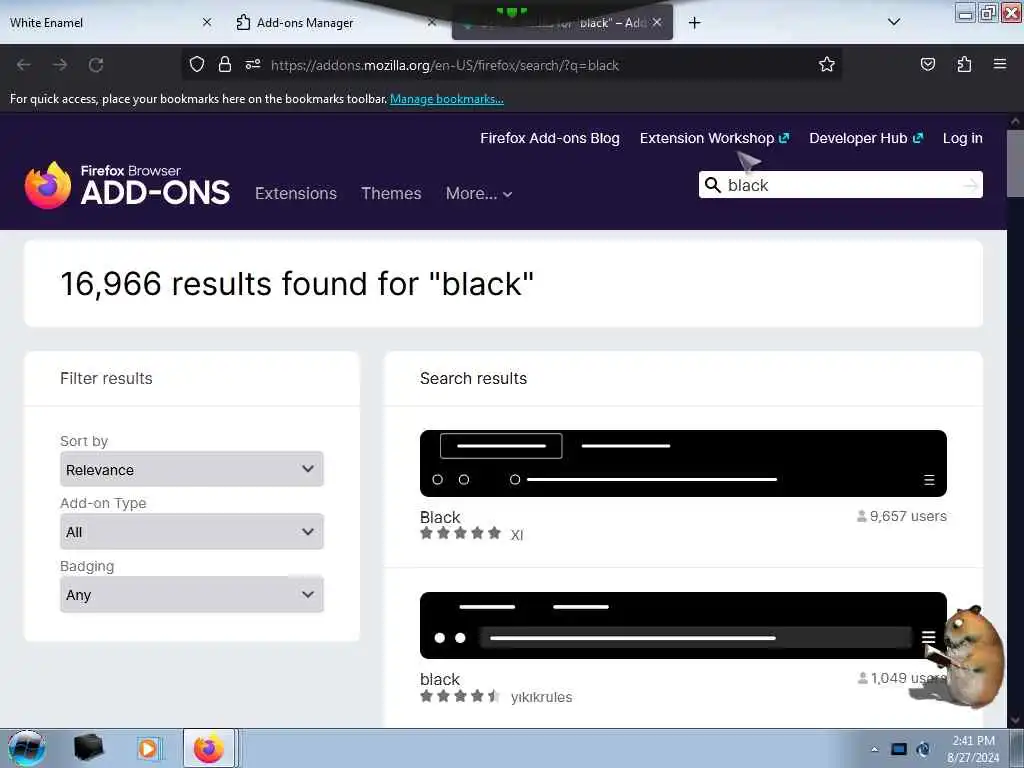Open the black box app in taskbar

[x=88, y=747]
